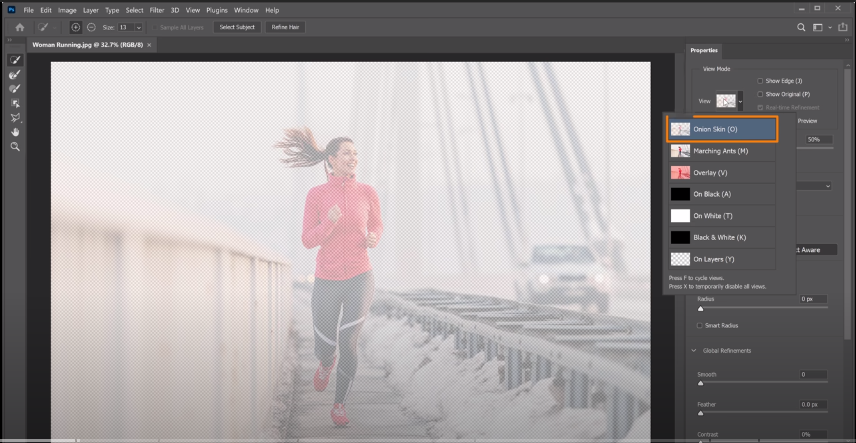Open the Filter menu
This screenshot has height=443, width=856.
(x=156, y=9)
